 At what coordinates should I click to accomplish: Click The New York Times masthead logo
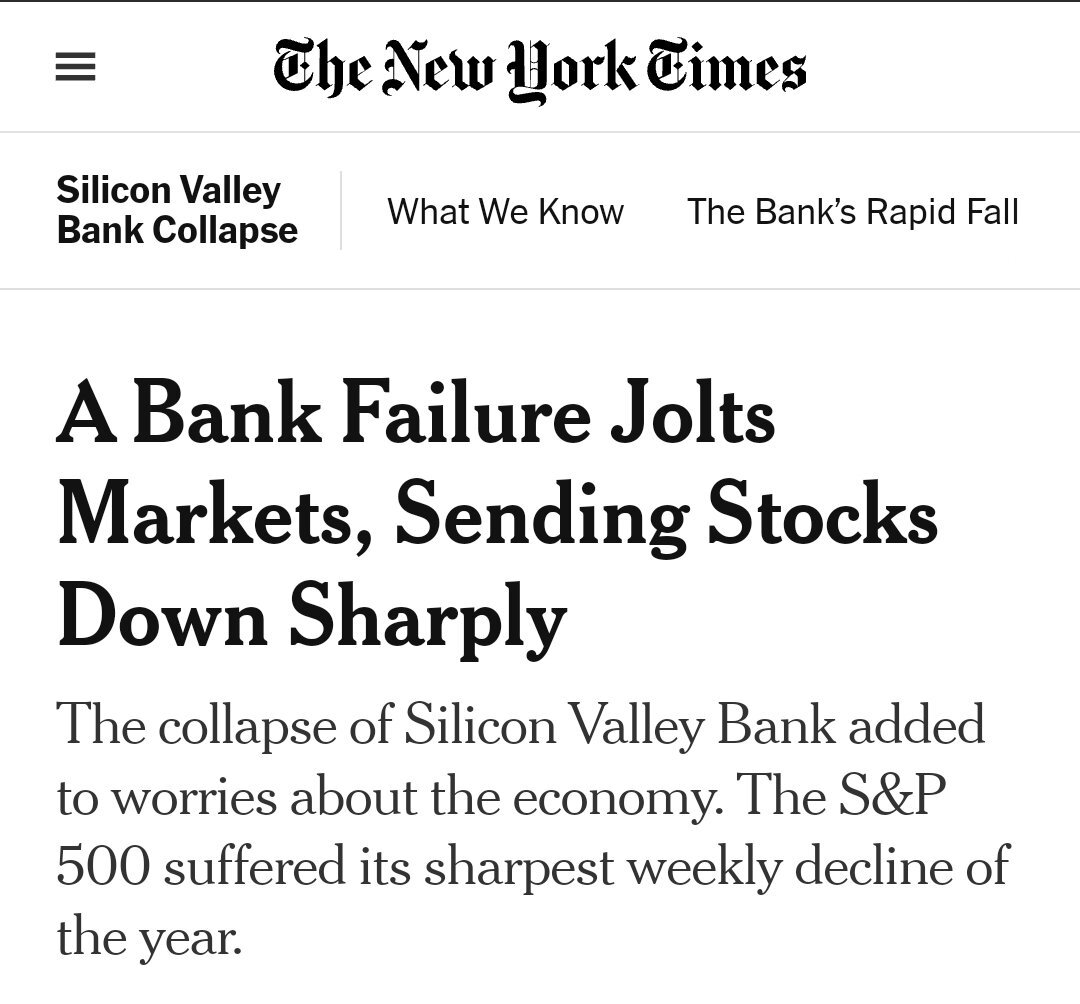[540, 68]
